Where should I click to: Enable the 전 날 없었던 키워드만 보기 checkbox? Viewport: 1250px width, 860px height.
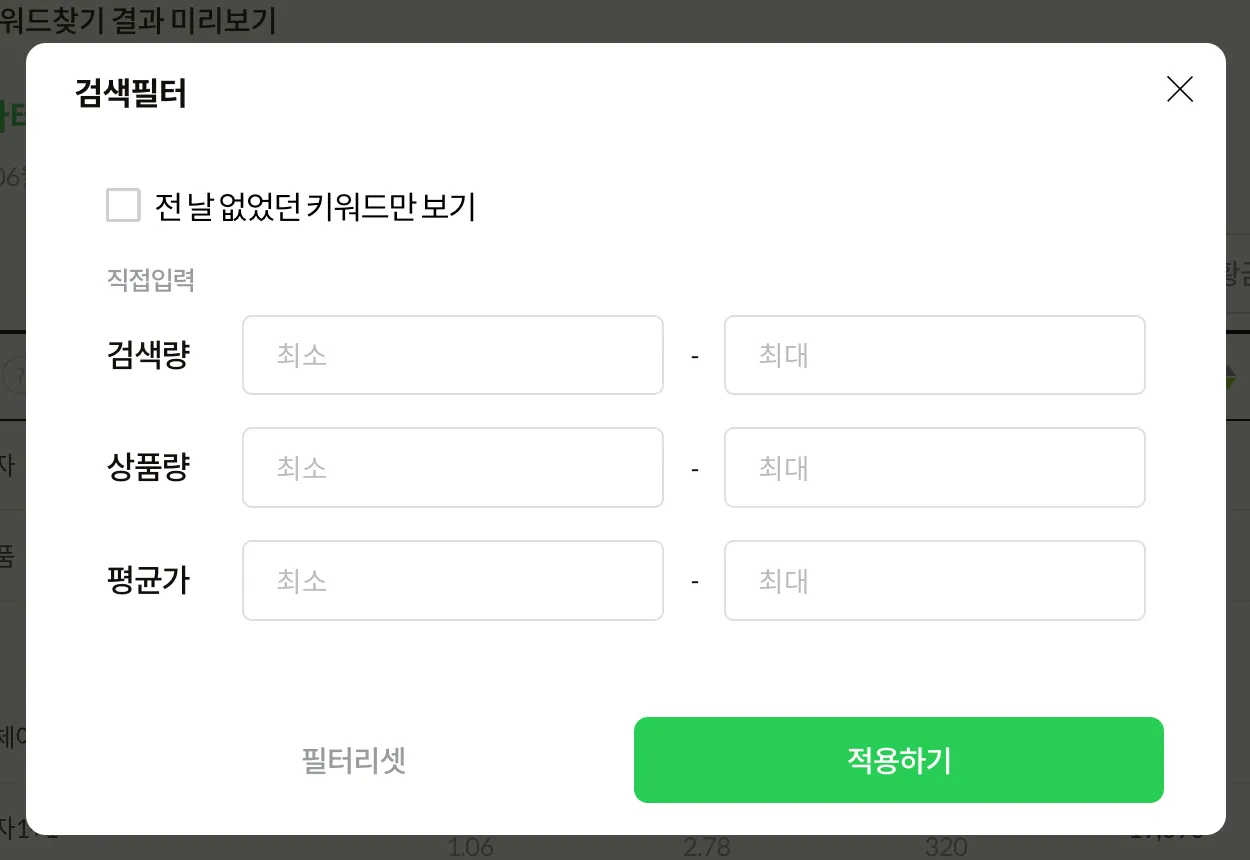124,206
